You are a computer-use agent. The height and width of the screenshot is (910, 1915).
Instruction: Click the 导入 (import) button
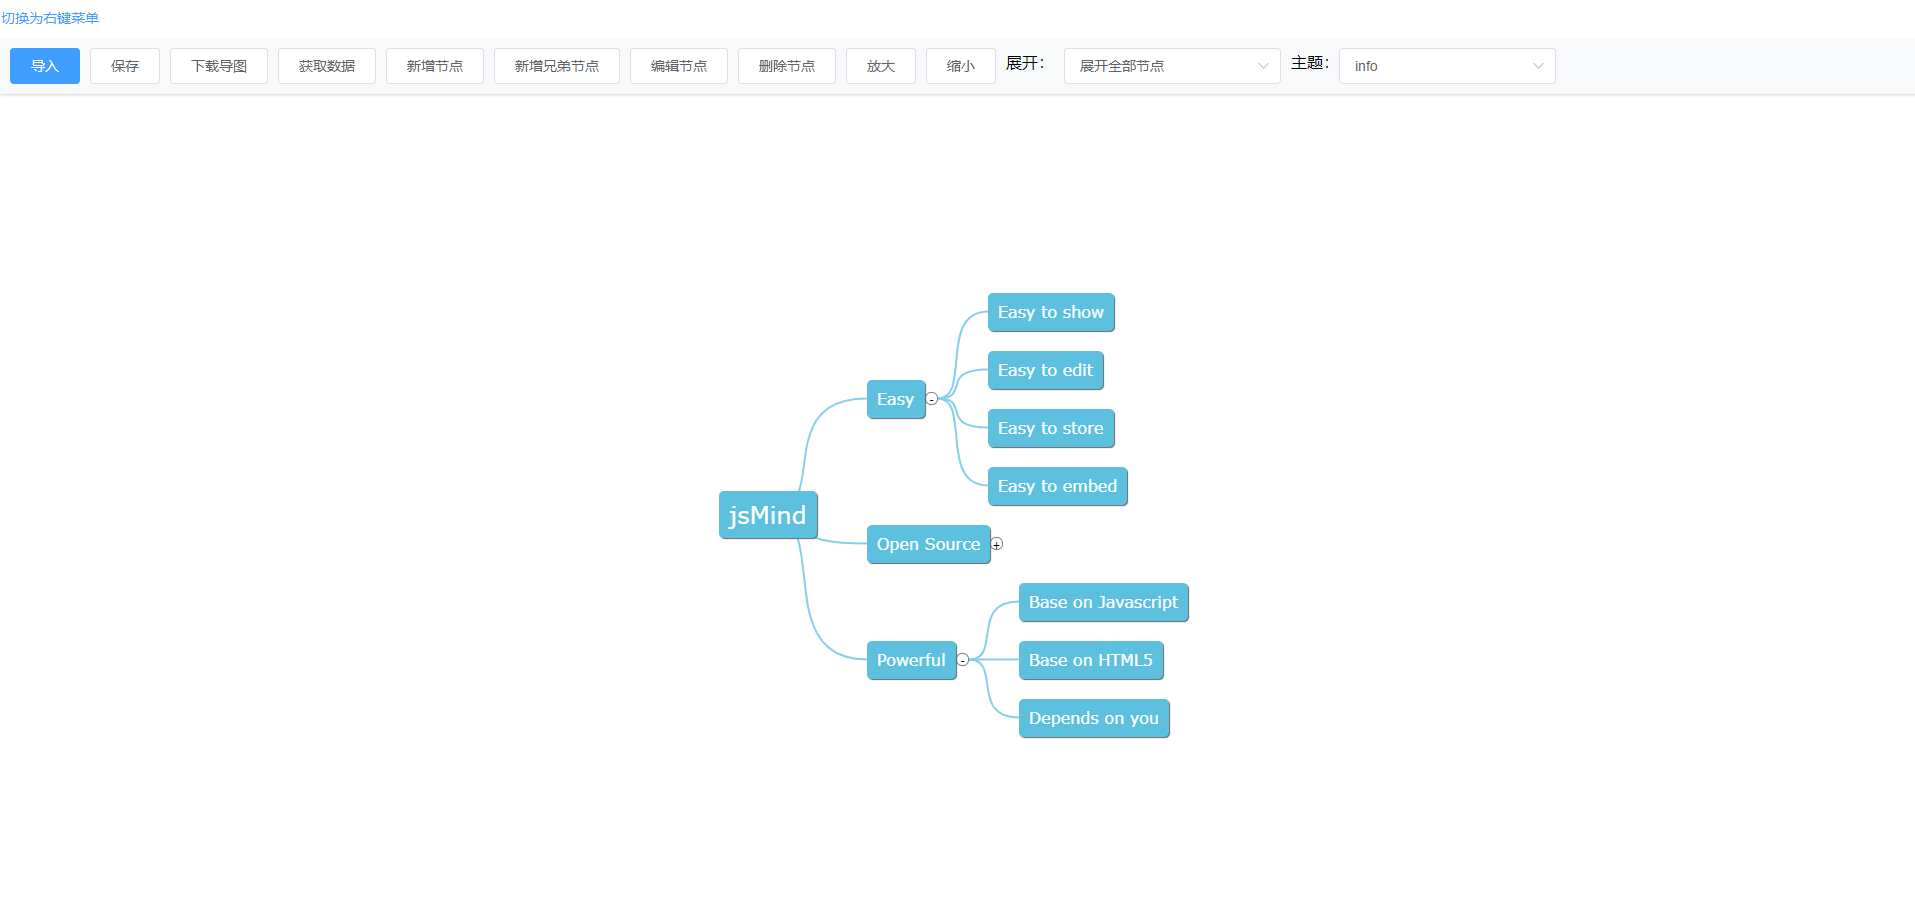coord(44,65)
